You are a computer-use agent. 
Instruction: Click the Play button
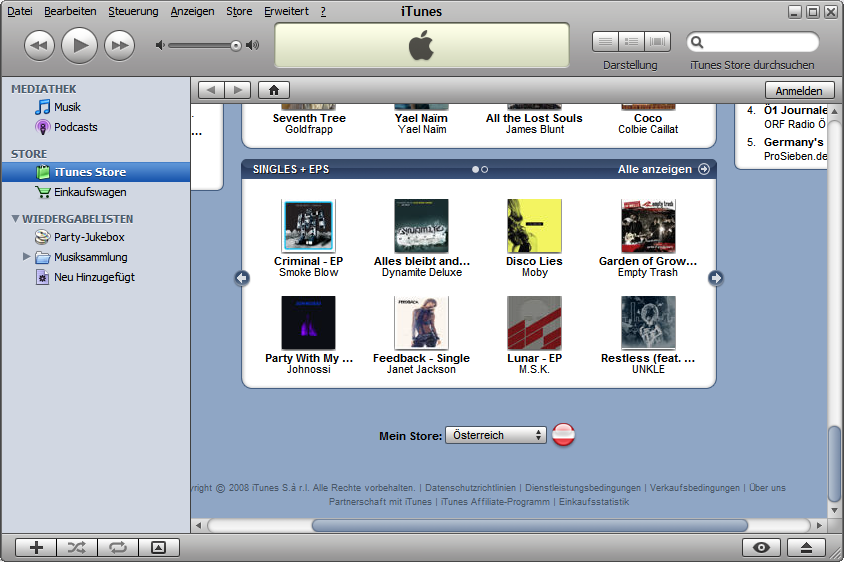(x=79, y=44)
